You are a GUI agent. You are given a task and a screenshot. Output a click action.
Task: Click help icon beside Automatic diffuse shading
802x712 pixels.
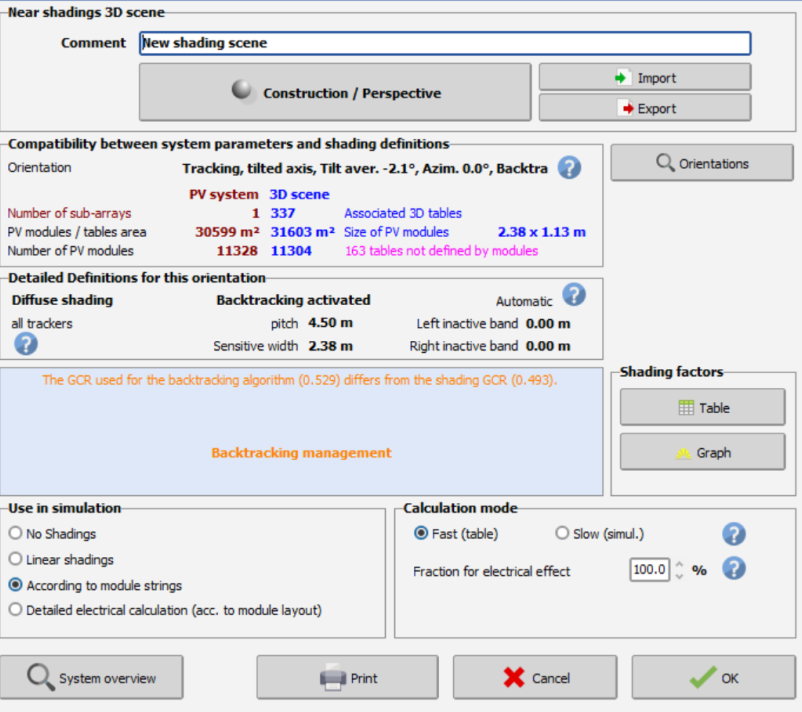573,295
